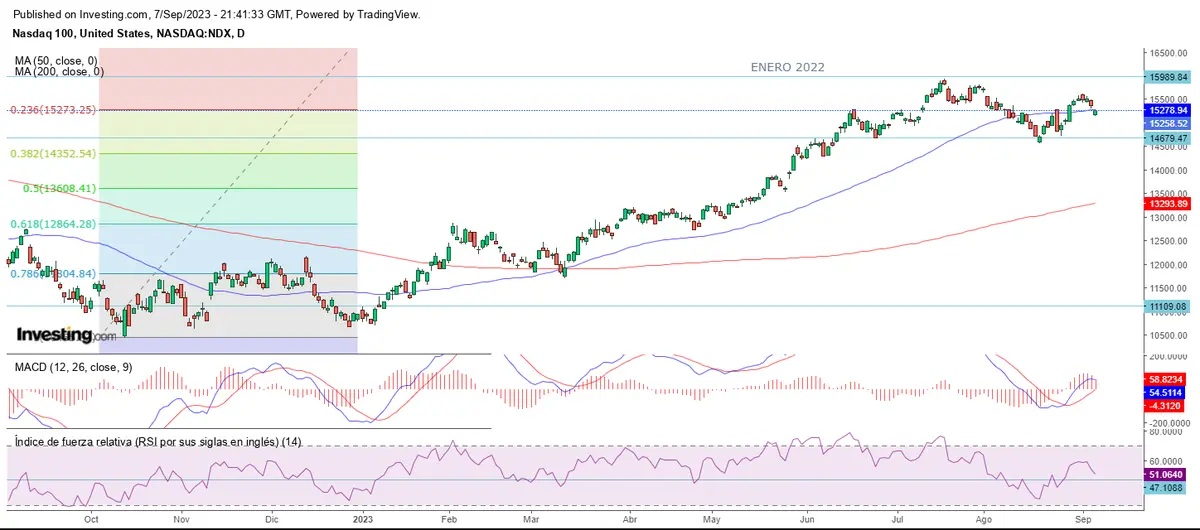Screen dimensions: 1200x530
Task: Click the 15989.84 horizontal line price tag
Action: 1168,77
